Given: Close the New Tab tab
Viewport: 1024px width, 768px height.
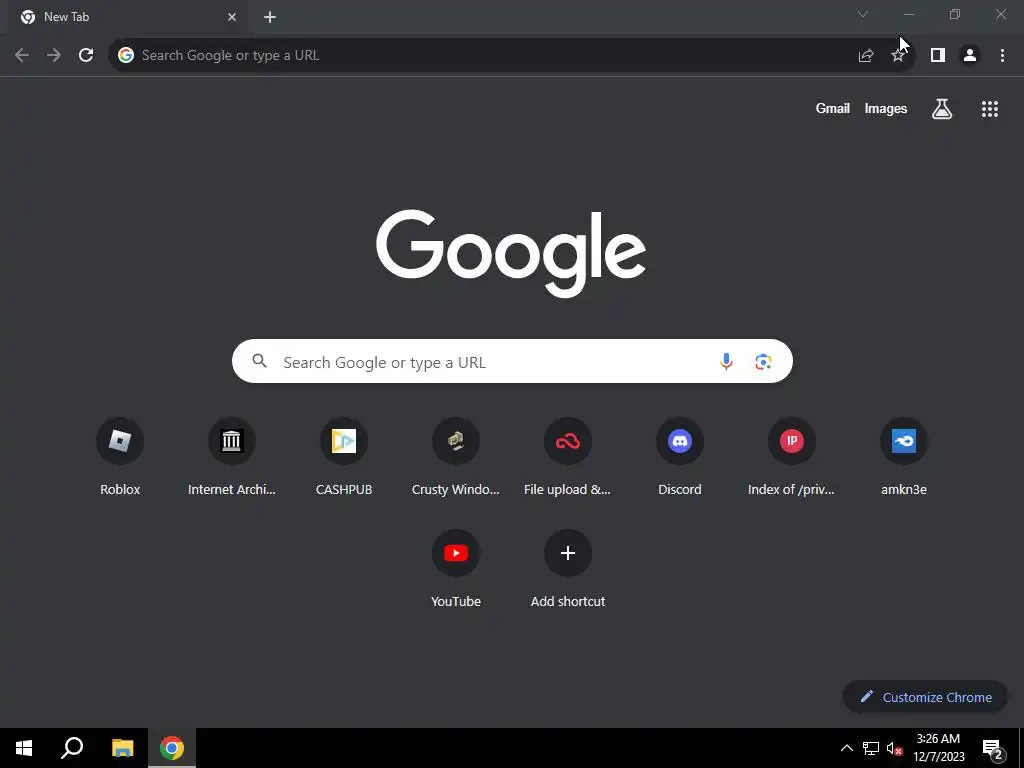Looking at the screenshot, I should 232,17.
